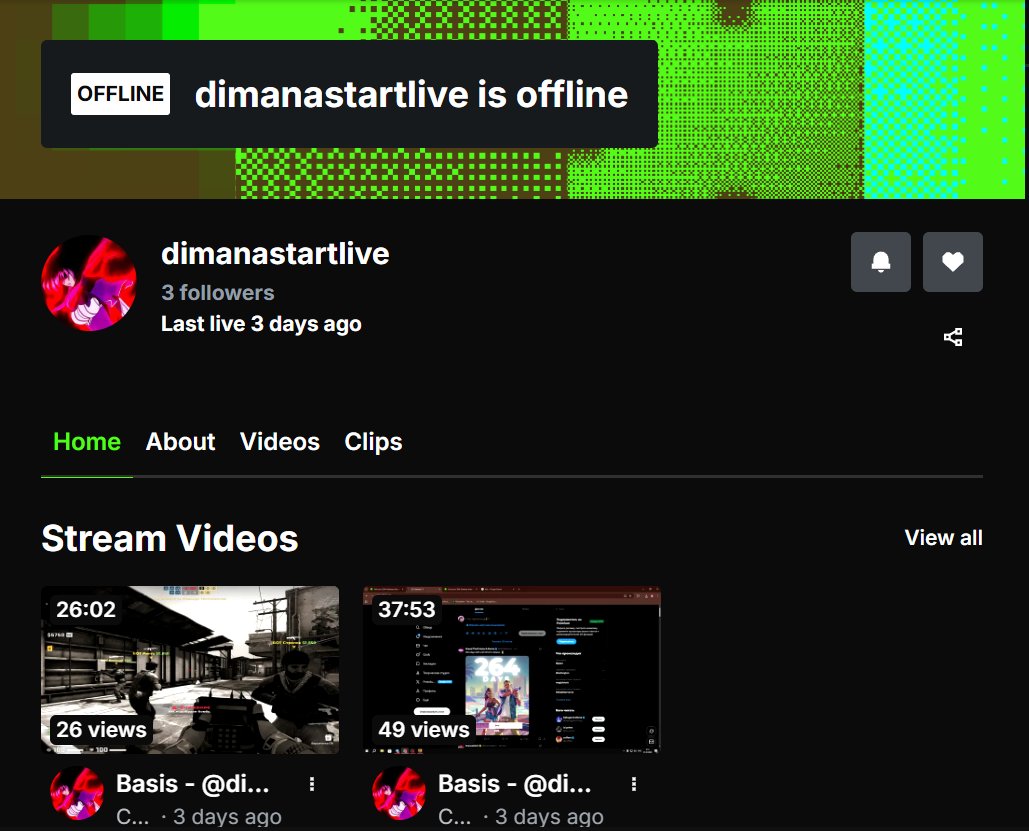This screenshot has width=1029, height=831.
Task: Turn on notifications with the bell icon
Action: (x=881, y=262)
